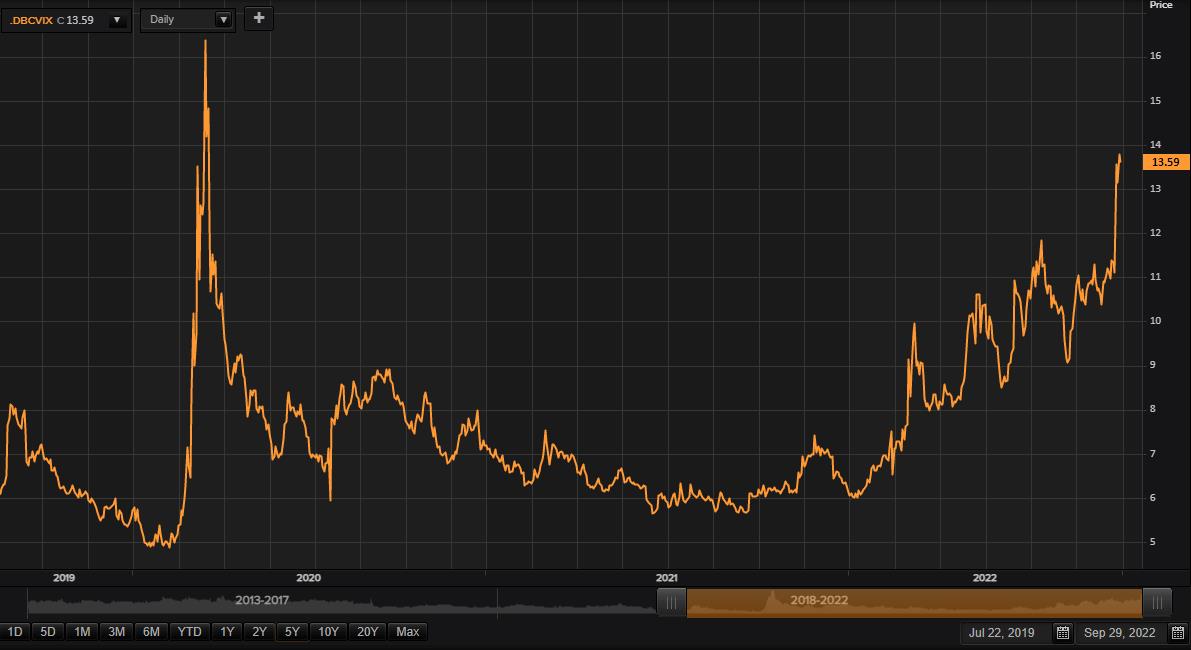
Task: Click the plus icon to add a series
Action: click(259, 18)
